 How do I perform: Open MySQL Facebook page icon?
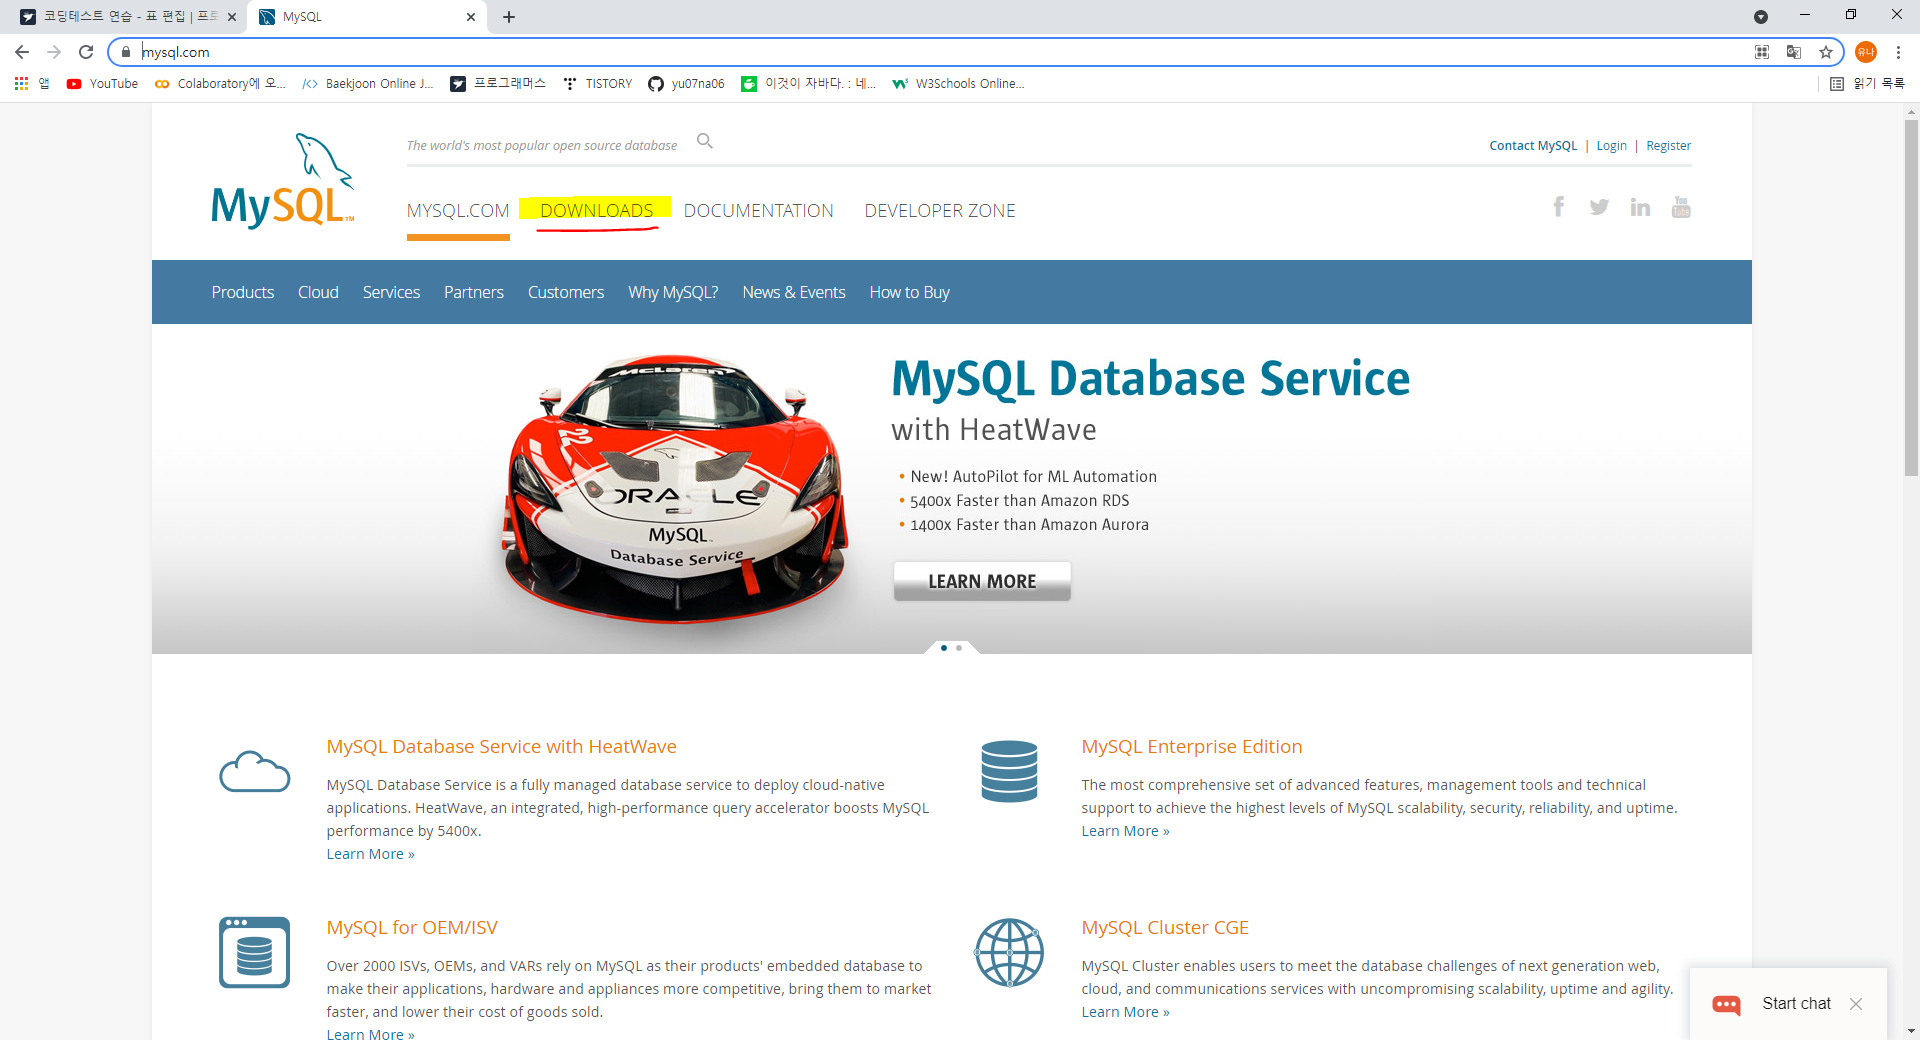click(1558, 207)
